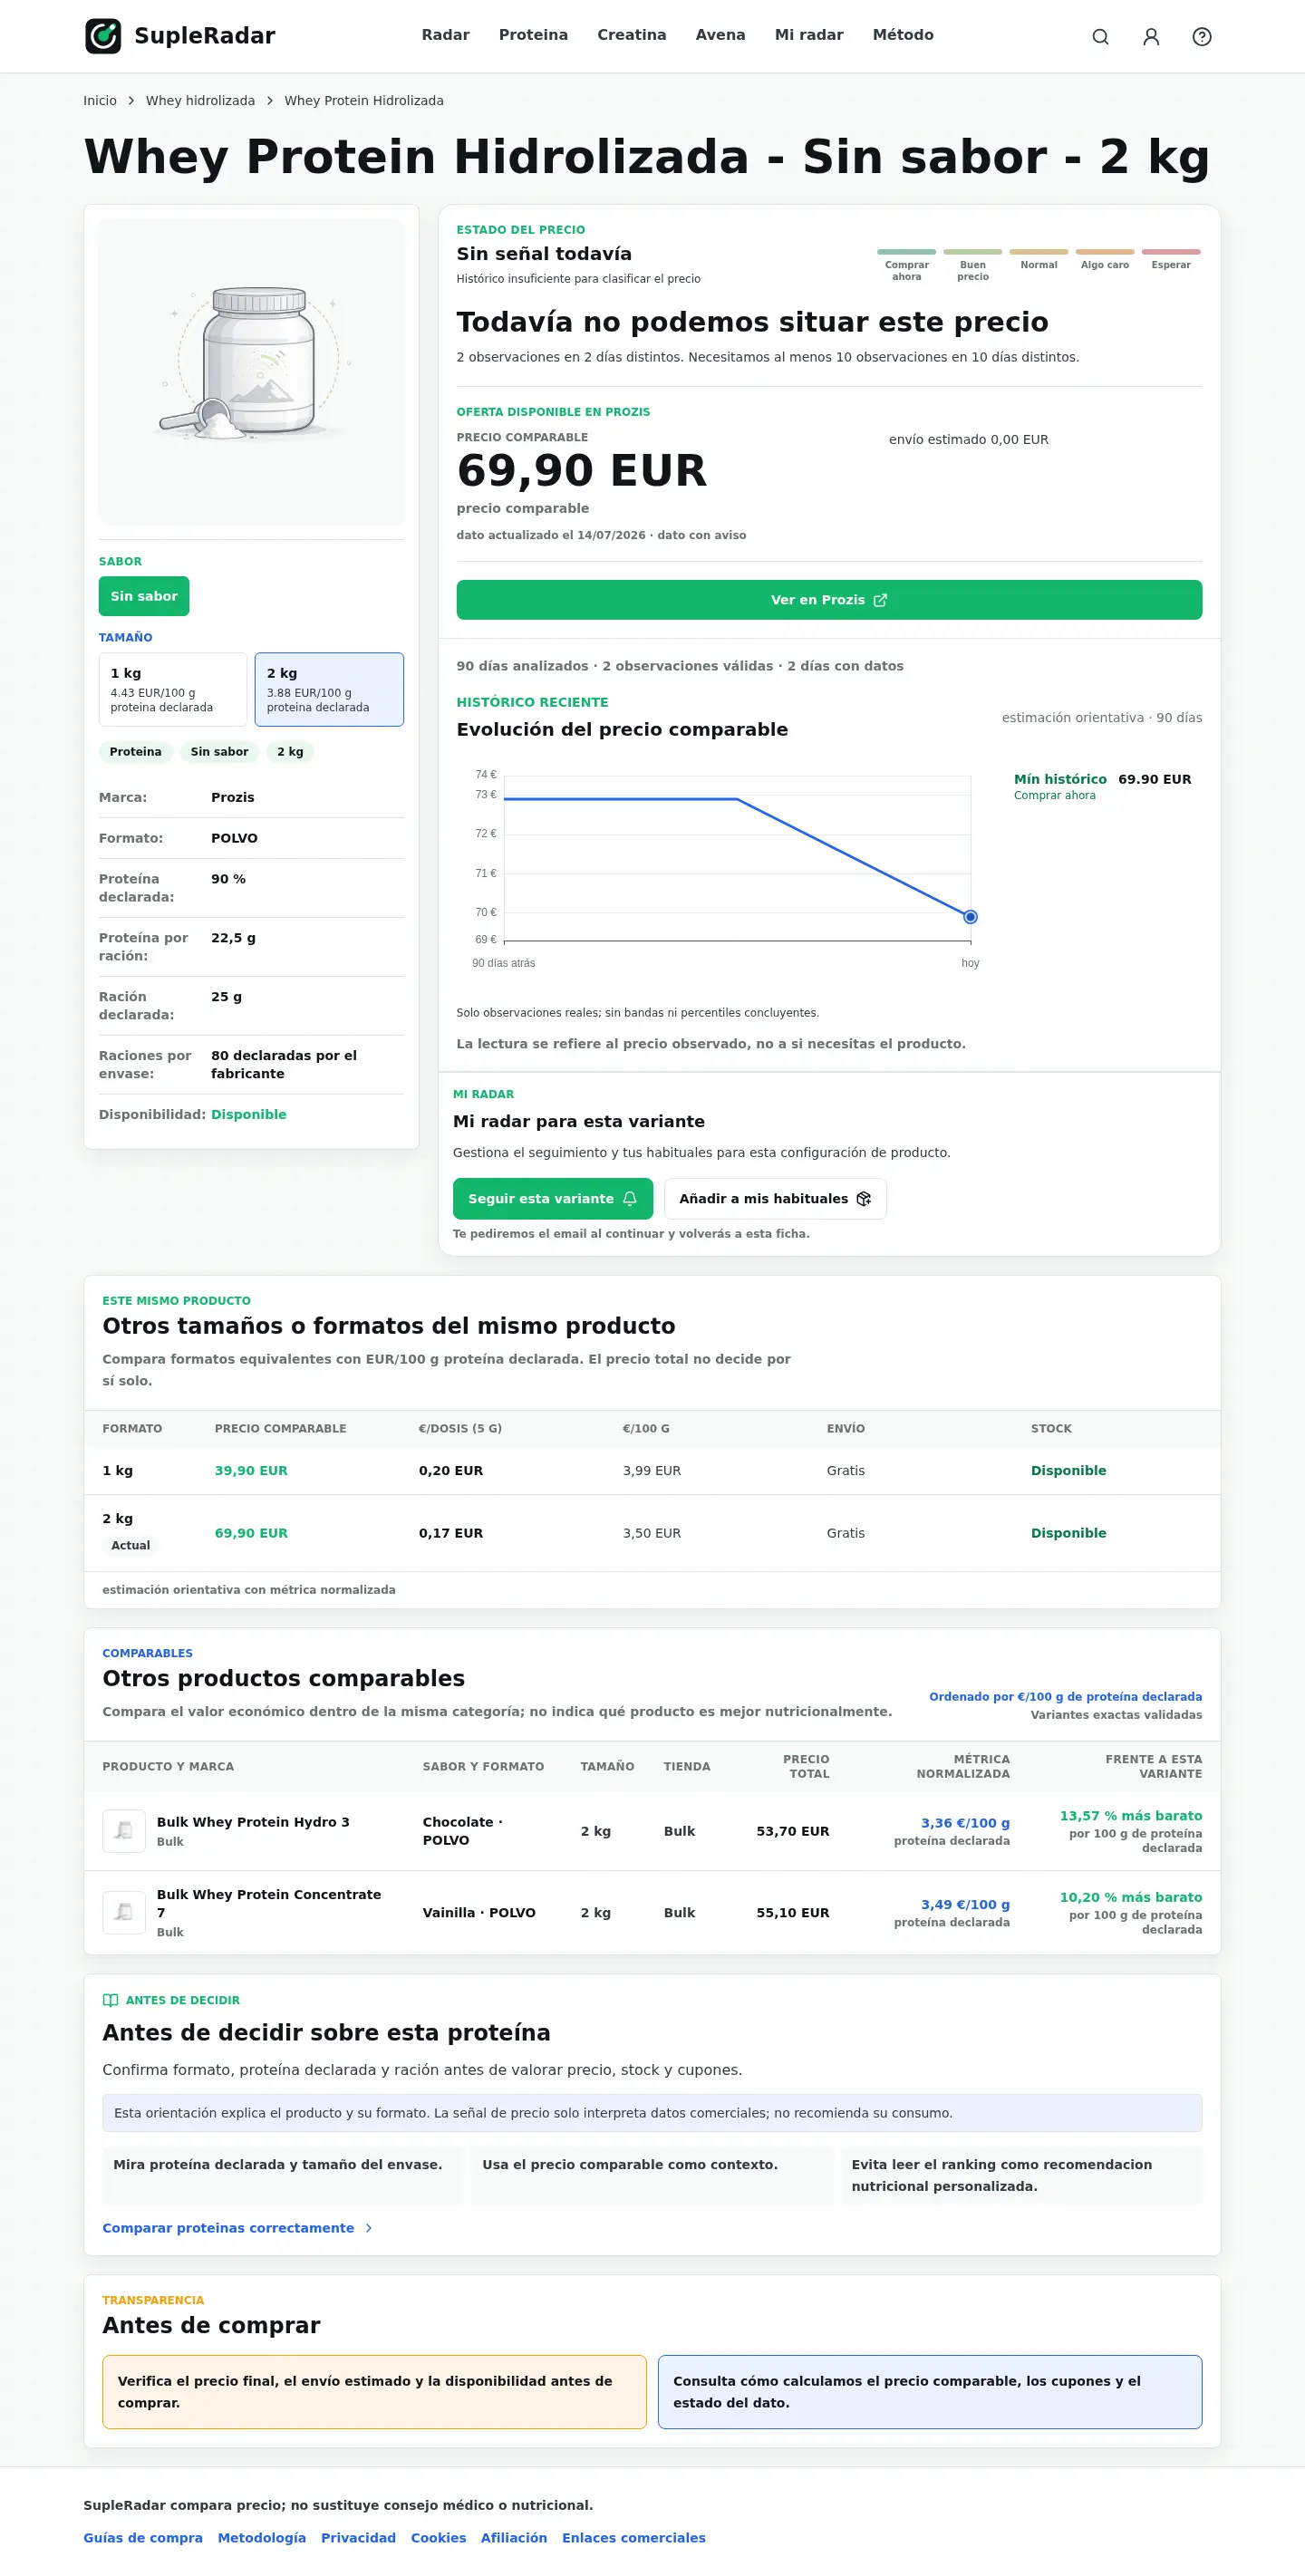
Task: Open Enlaces comerciales footer link
Action: click(x=634, y=2538)
